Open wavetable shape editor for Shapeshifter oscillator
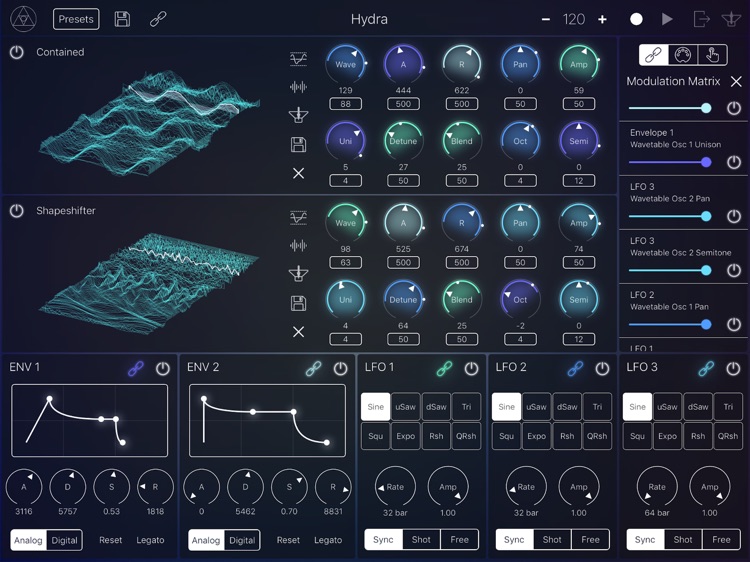Screen dimensions: 750x562 (x=298, y=218)
